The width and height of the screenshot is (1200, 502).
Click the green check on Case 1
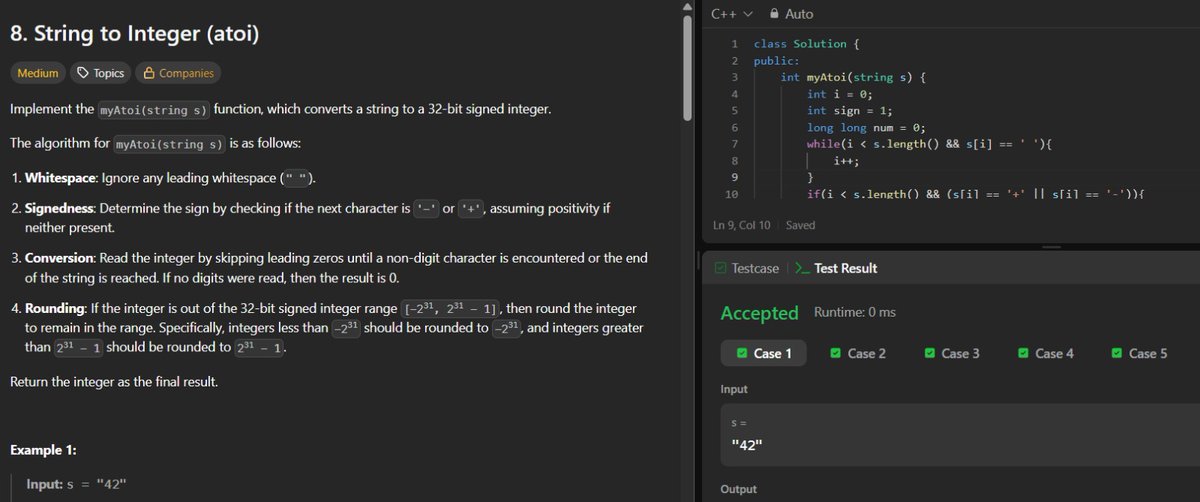point(741,353)
